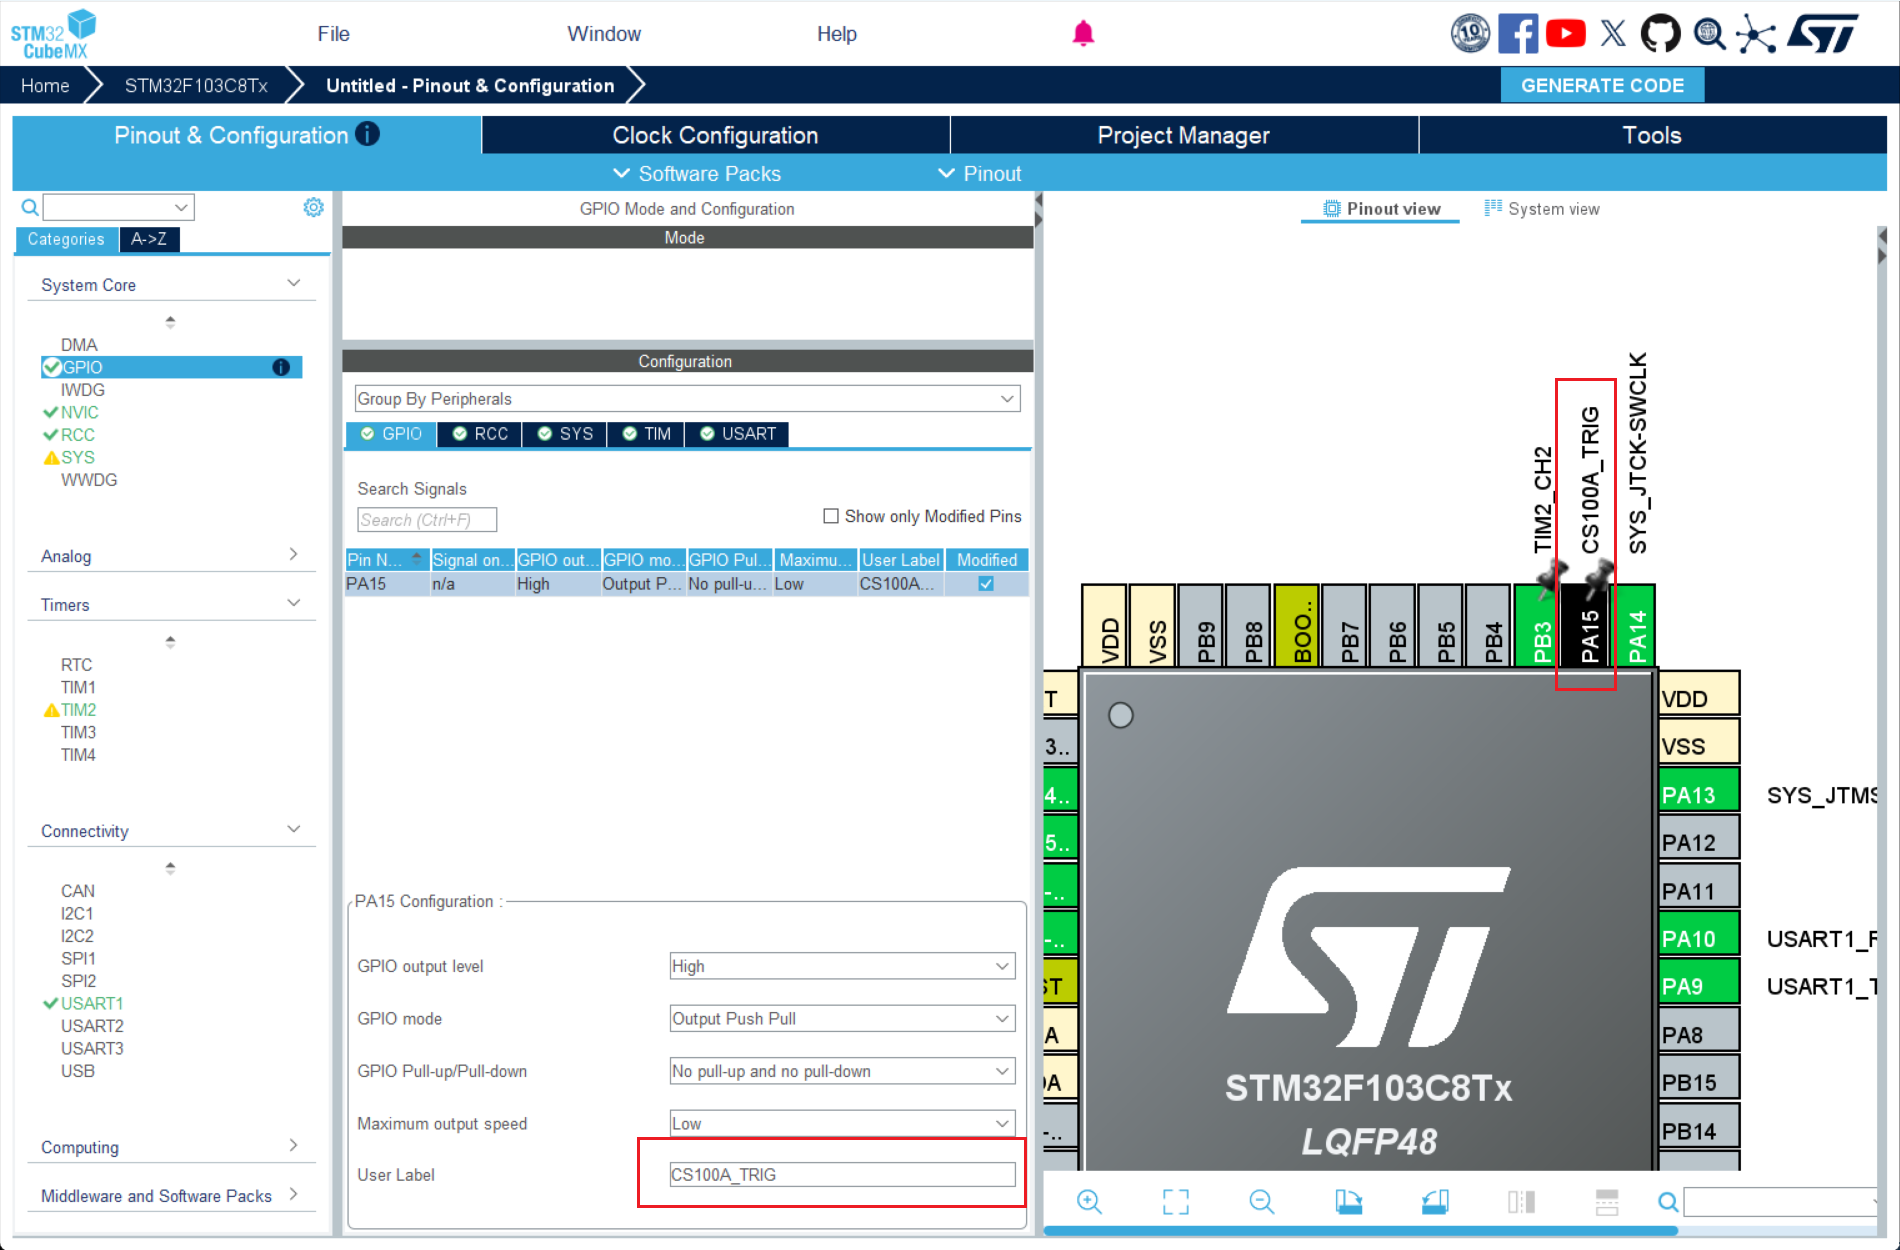Screen dimensions: 1900x1250
Task: Rotate the chip view clockwise
Action: pos(1349,1201)
